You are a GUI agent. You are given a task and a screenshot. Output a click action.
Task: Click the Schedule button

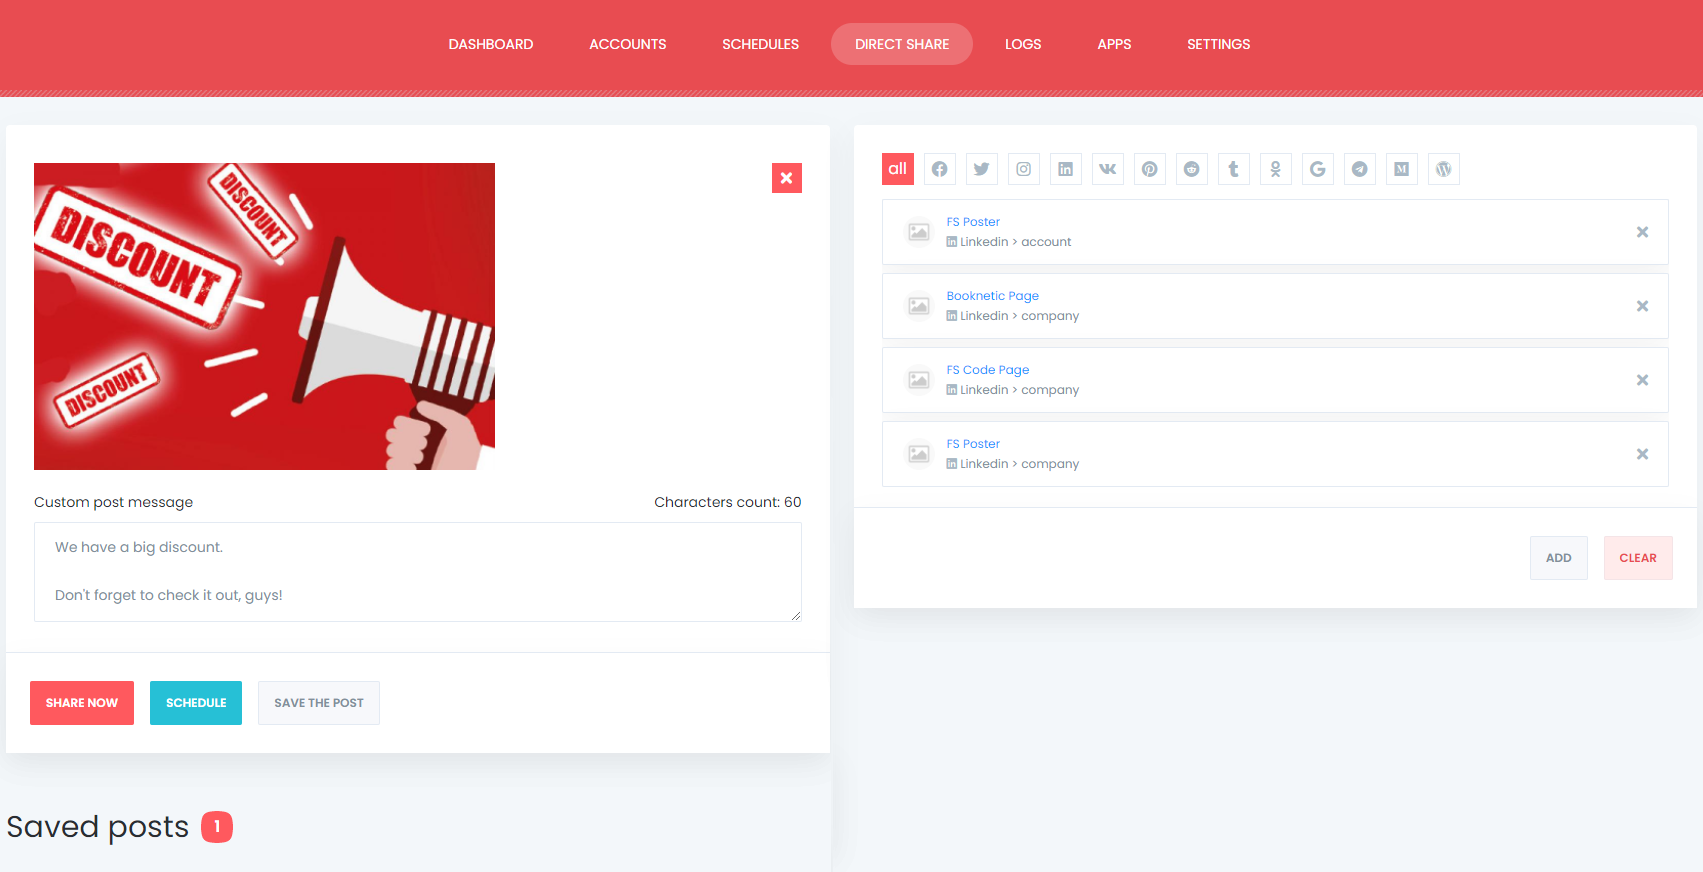pyautogui.click(x=196, y=703)
